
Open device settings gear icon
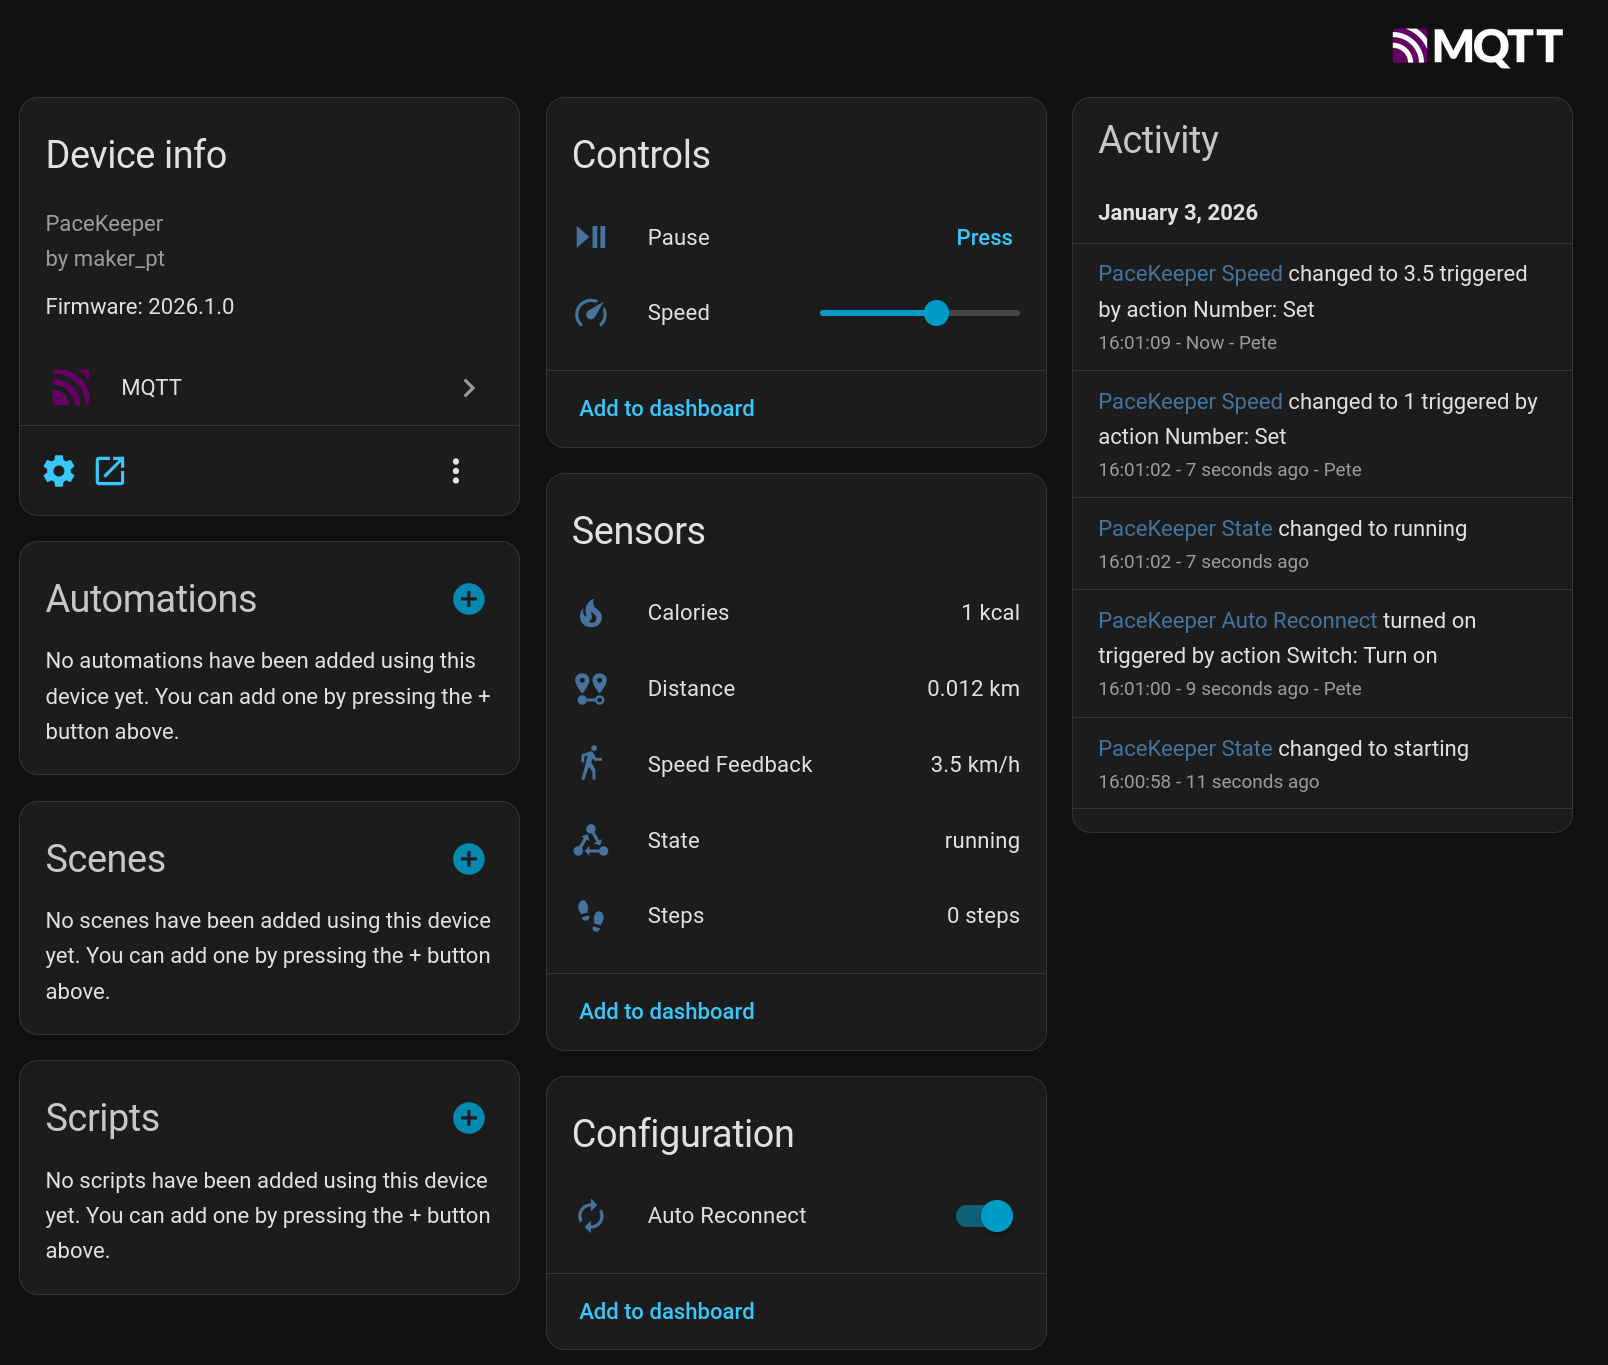pyautogui.click(x=59, y=471)
